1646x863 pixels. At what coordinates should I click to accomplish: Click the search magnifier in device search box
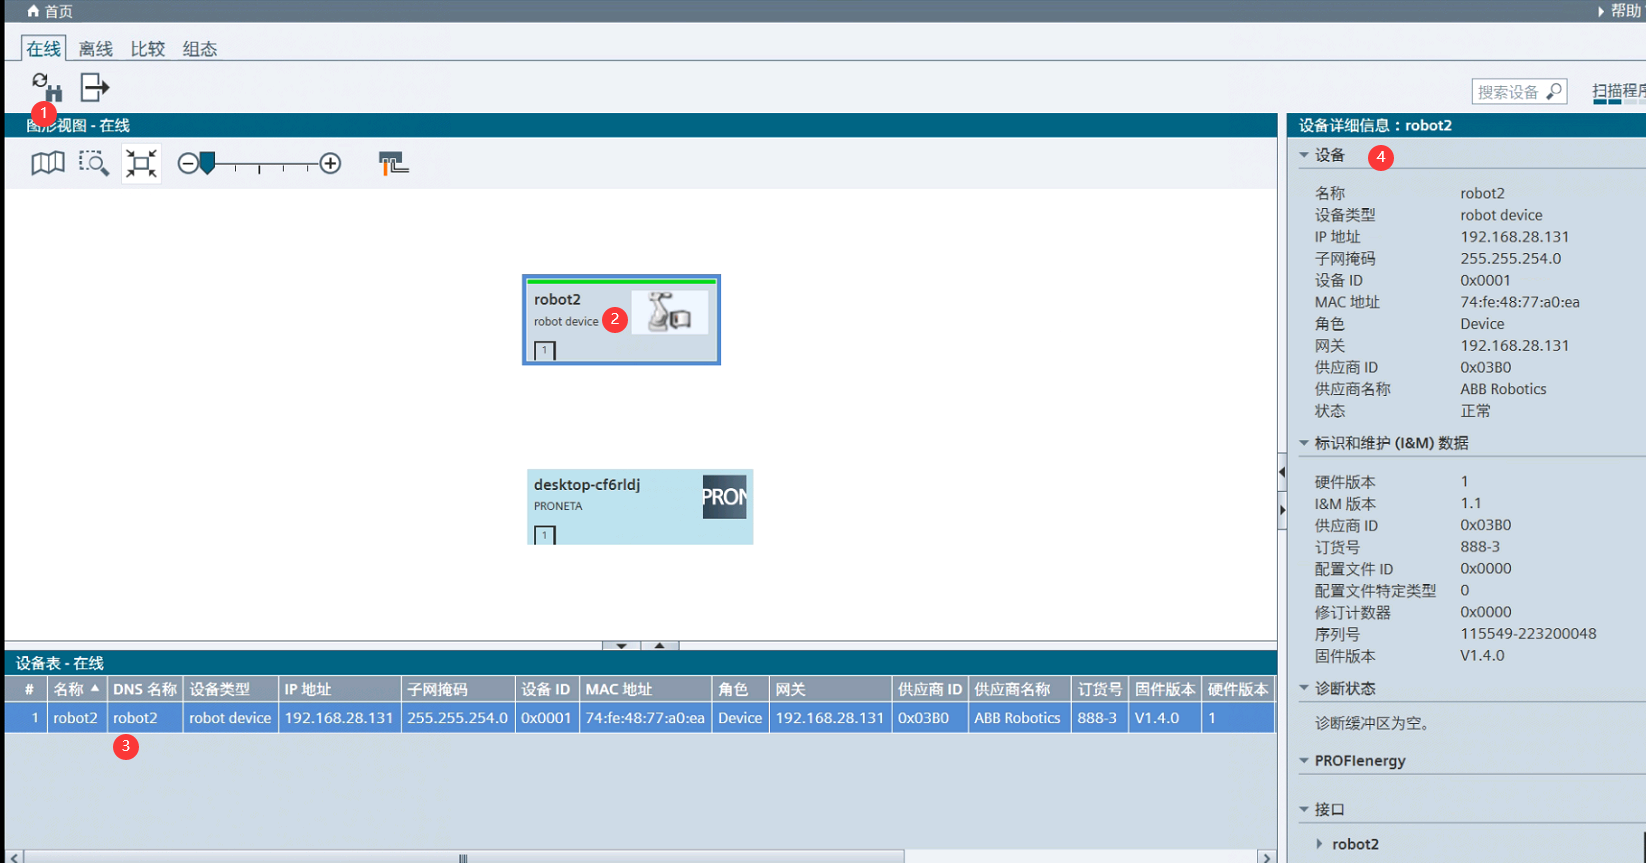coord(1553,92)
